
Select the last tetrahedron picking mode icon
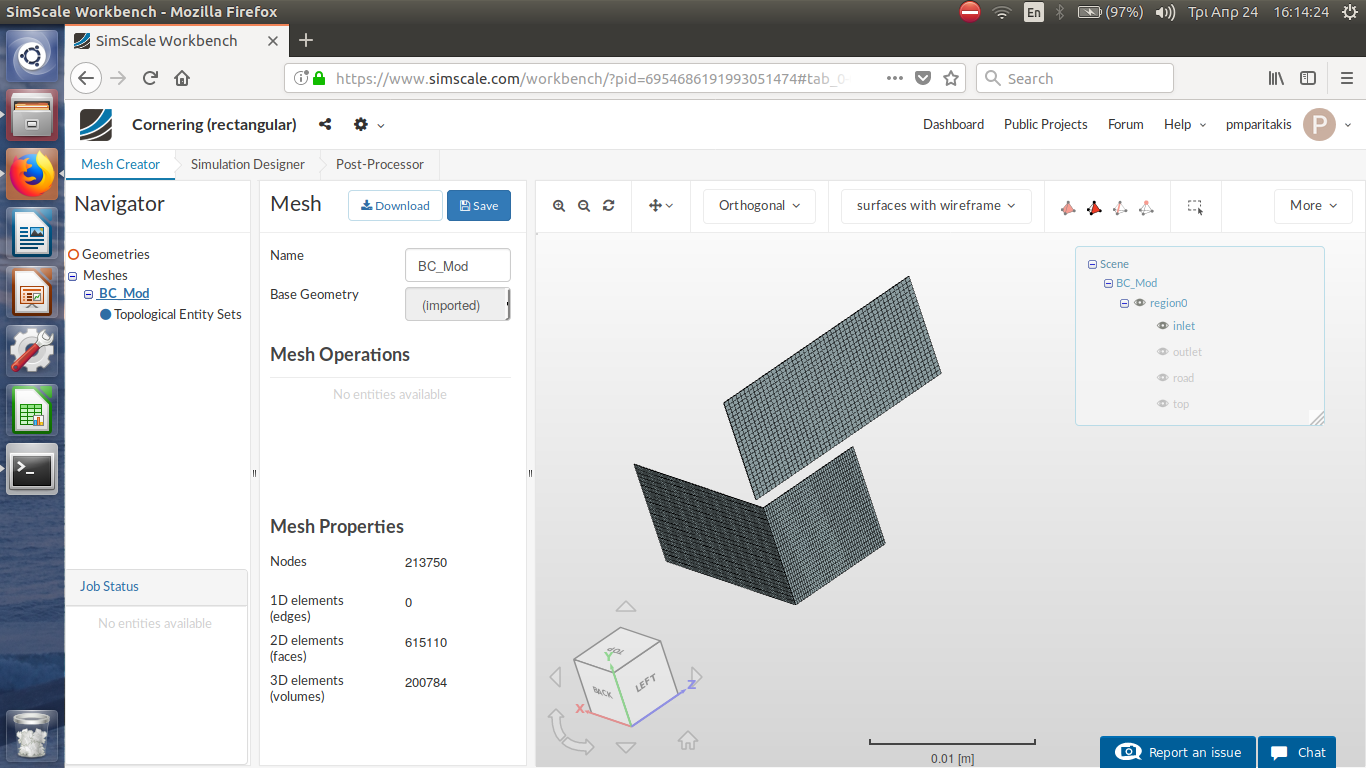pos(1146,207)
